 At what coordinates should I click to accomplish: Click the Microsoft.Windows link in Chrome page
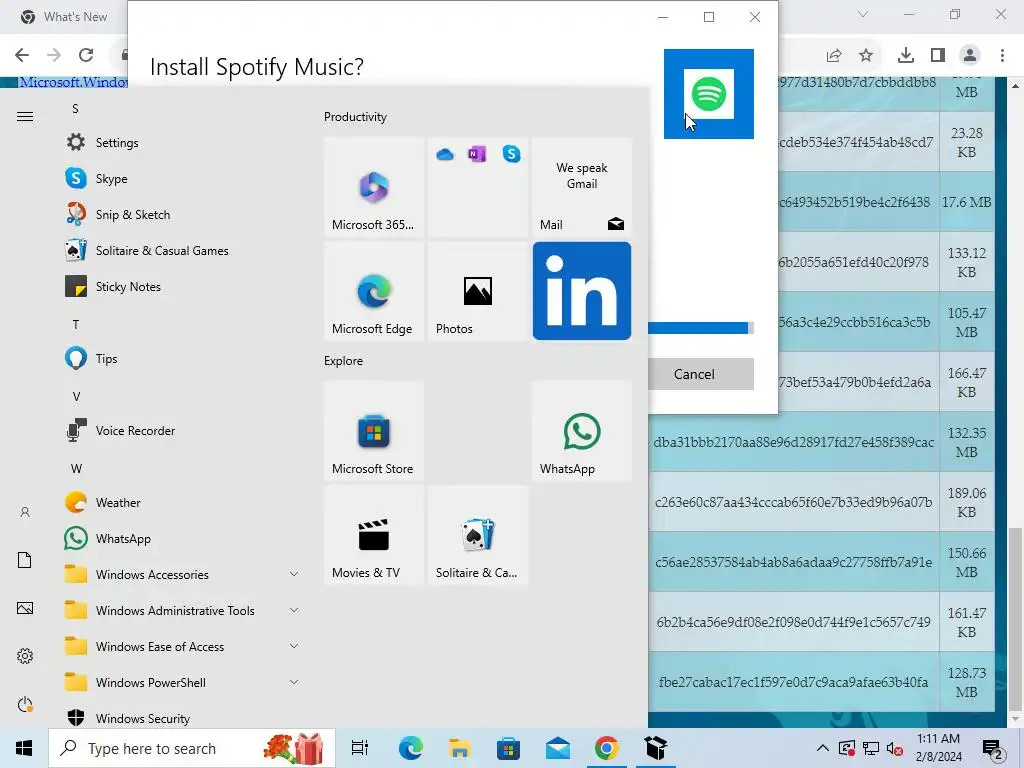click(x=73, y=82)
